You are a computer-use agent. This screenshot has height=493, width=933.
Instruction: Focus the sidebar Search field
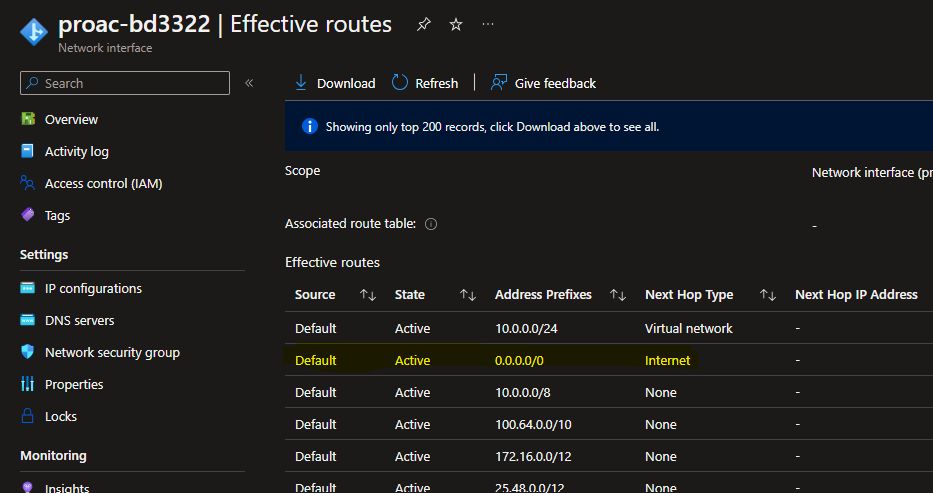click(x=125, y=83)
